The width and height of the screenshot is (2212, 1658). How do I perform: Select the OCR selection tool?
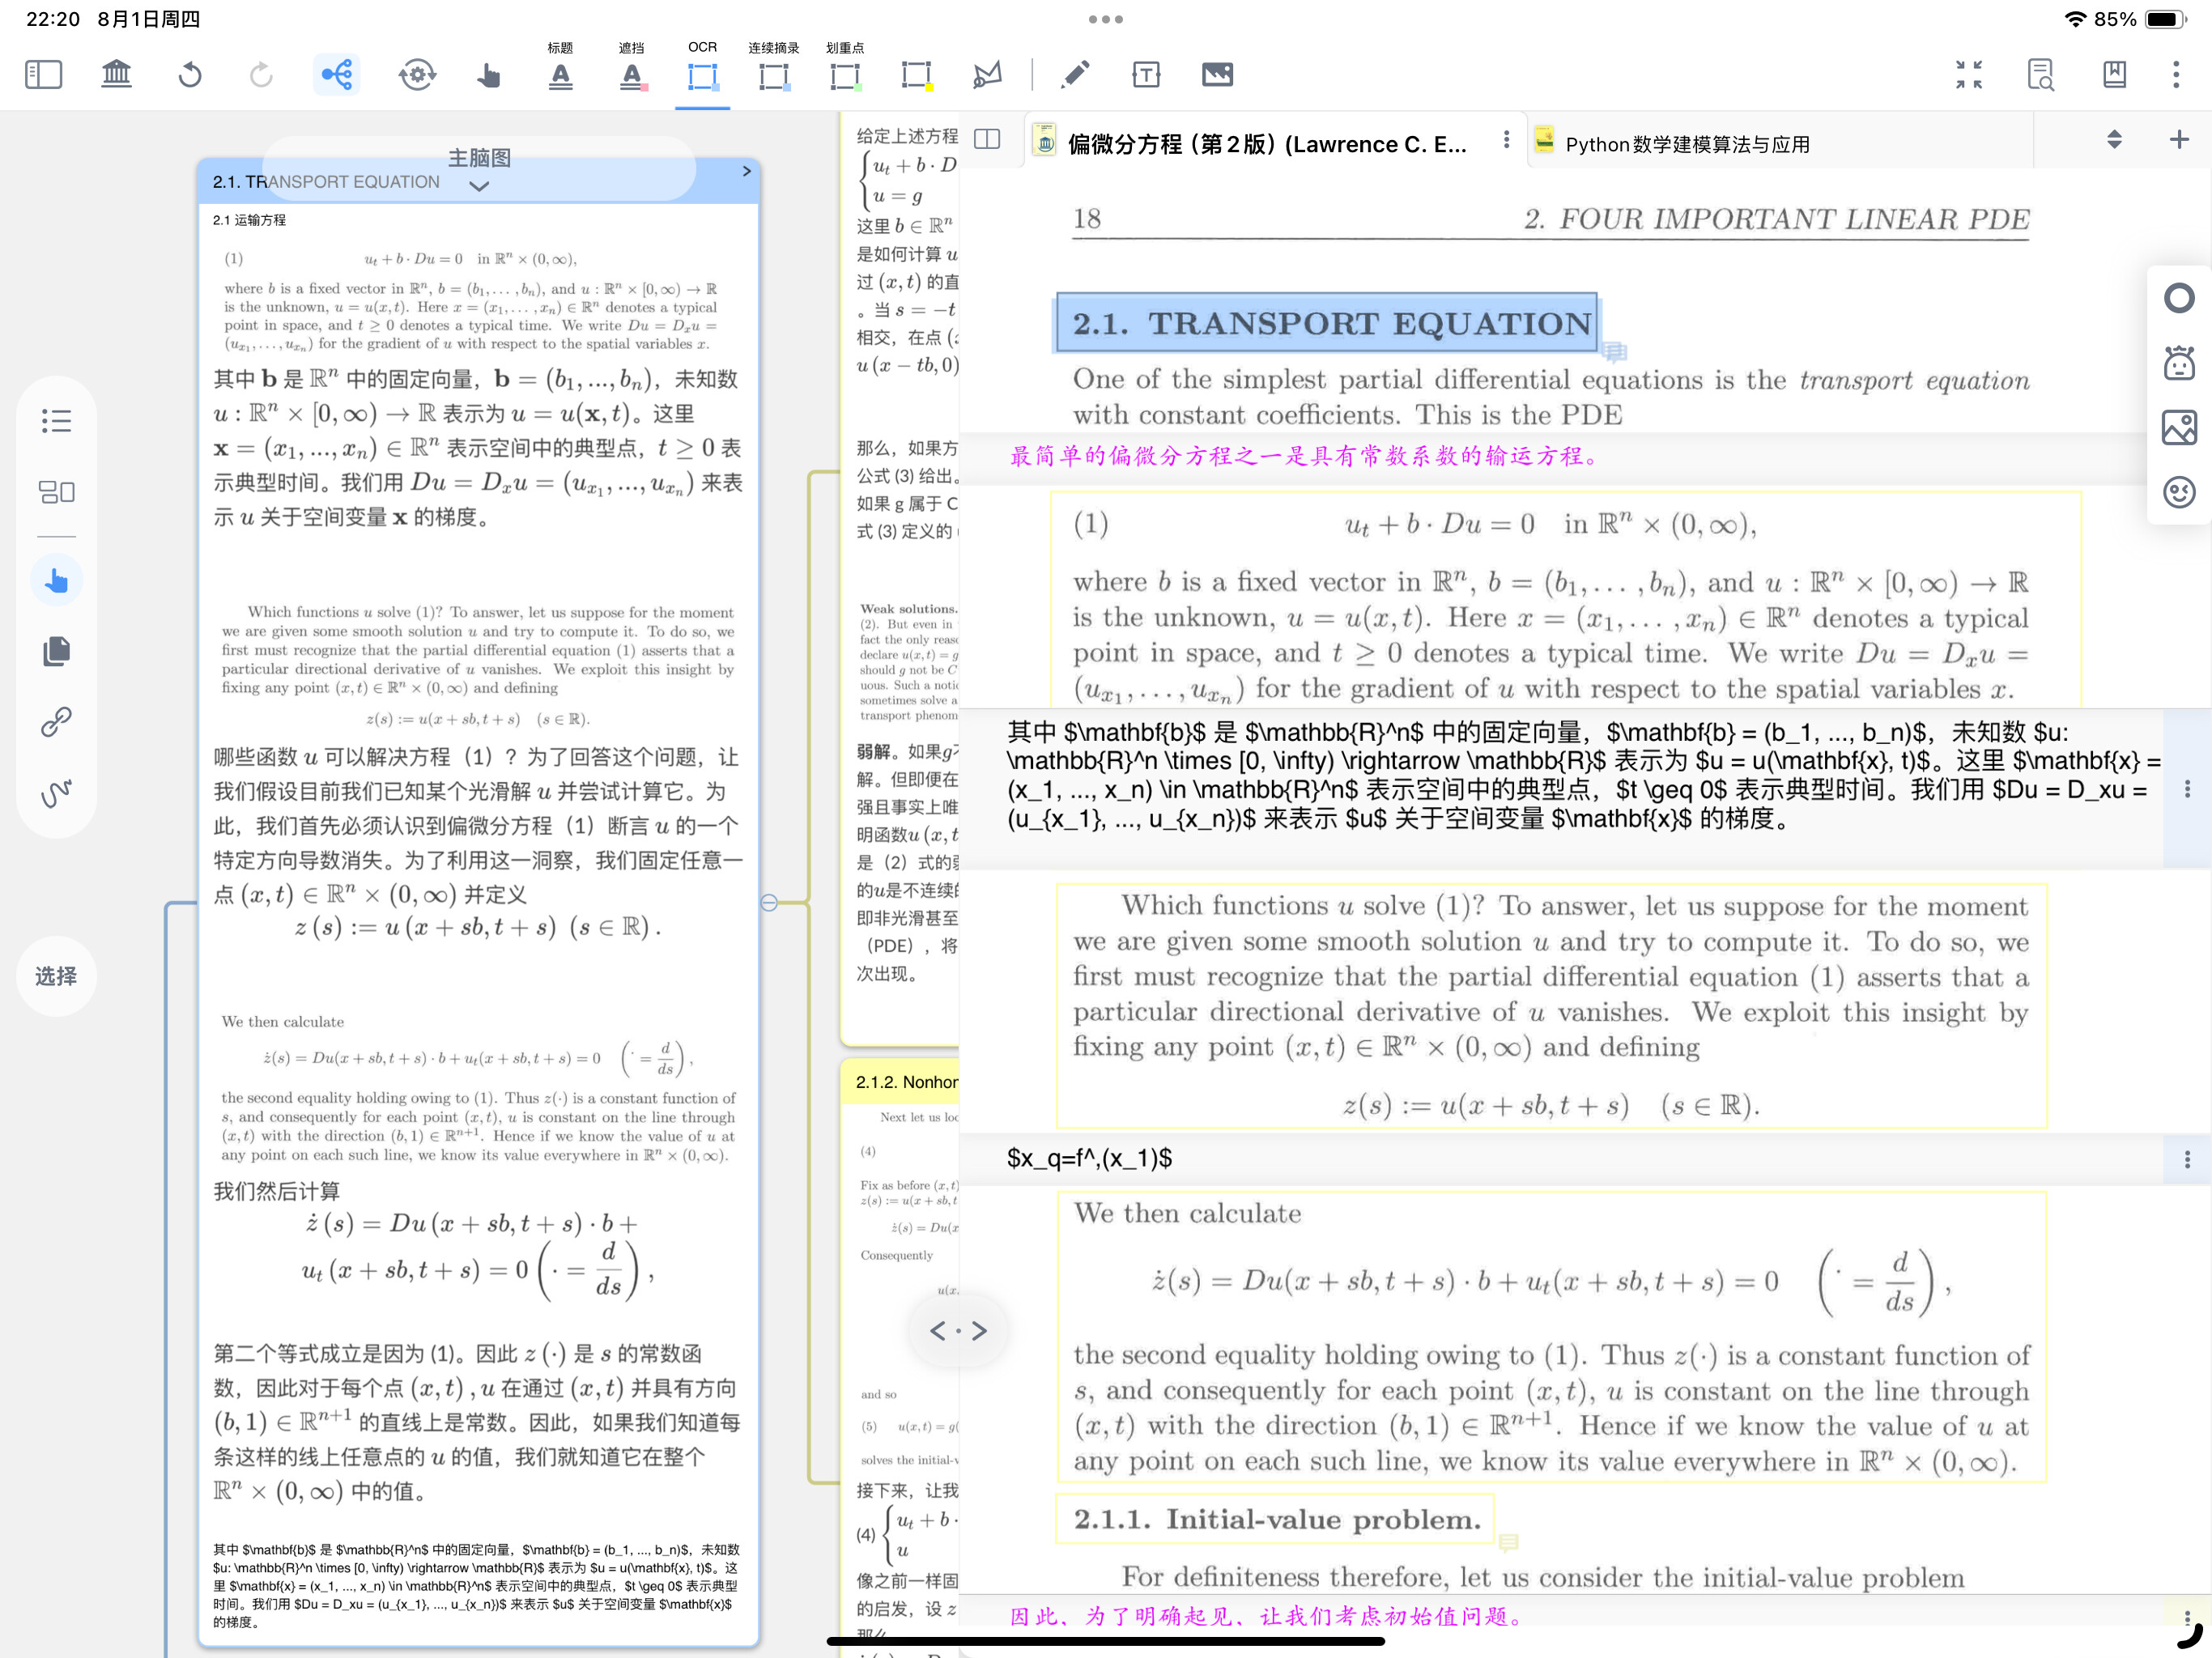click(x=703, y=75)
